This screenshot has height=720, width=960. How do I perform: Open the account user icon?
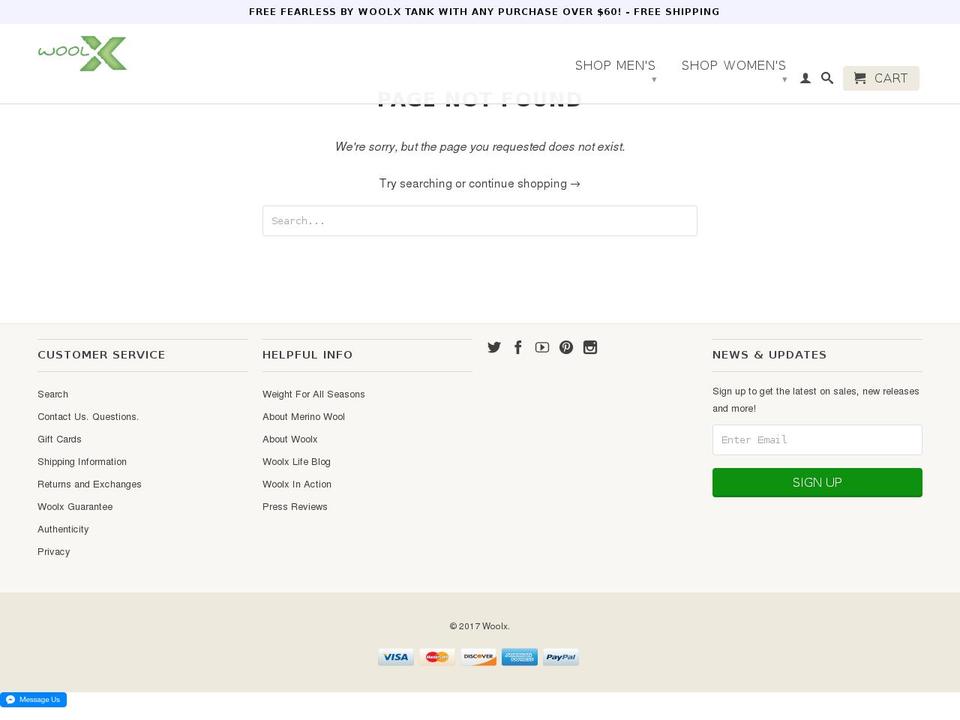(x=805, y=78)
